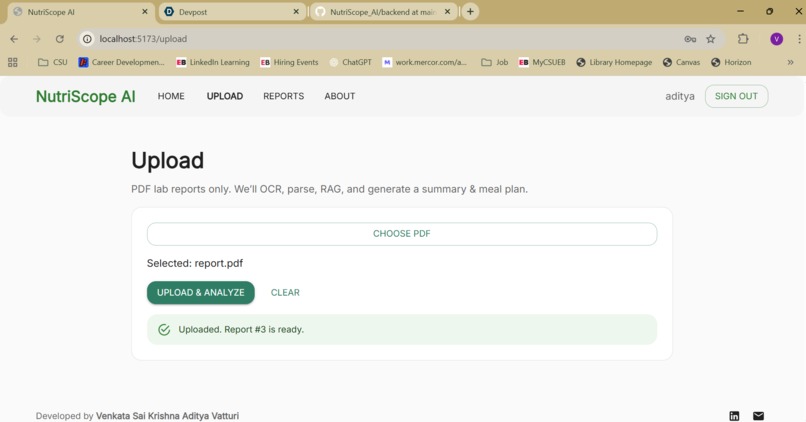Click the browser forward arrow
Viewport: 806px width, 422px height.
pos(36,39)
